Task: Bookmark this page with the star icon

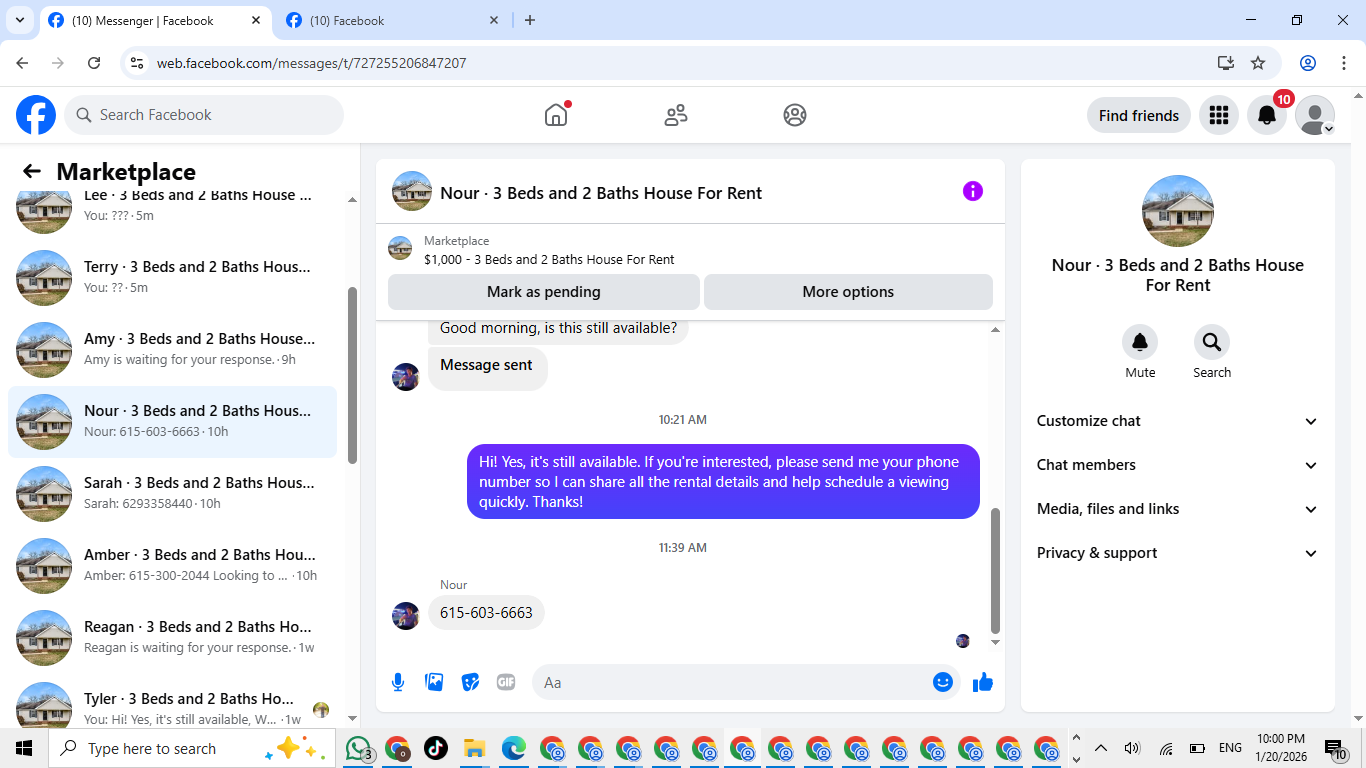Action: tap(1258, 63)
